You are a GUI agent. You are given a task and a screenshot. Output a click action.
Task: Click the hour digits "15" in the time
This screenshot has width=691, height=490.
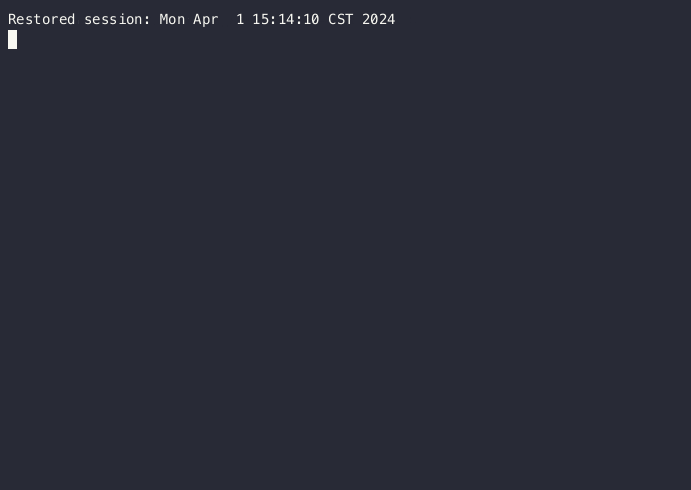(260, 19)
